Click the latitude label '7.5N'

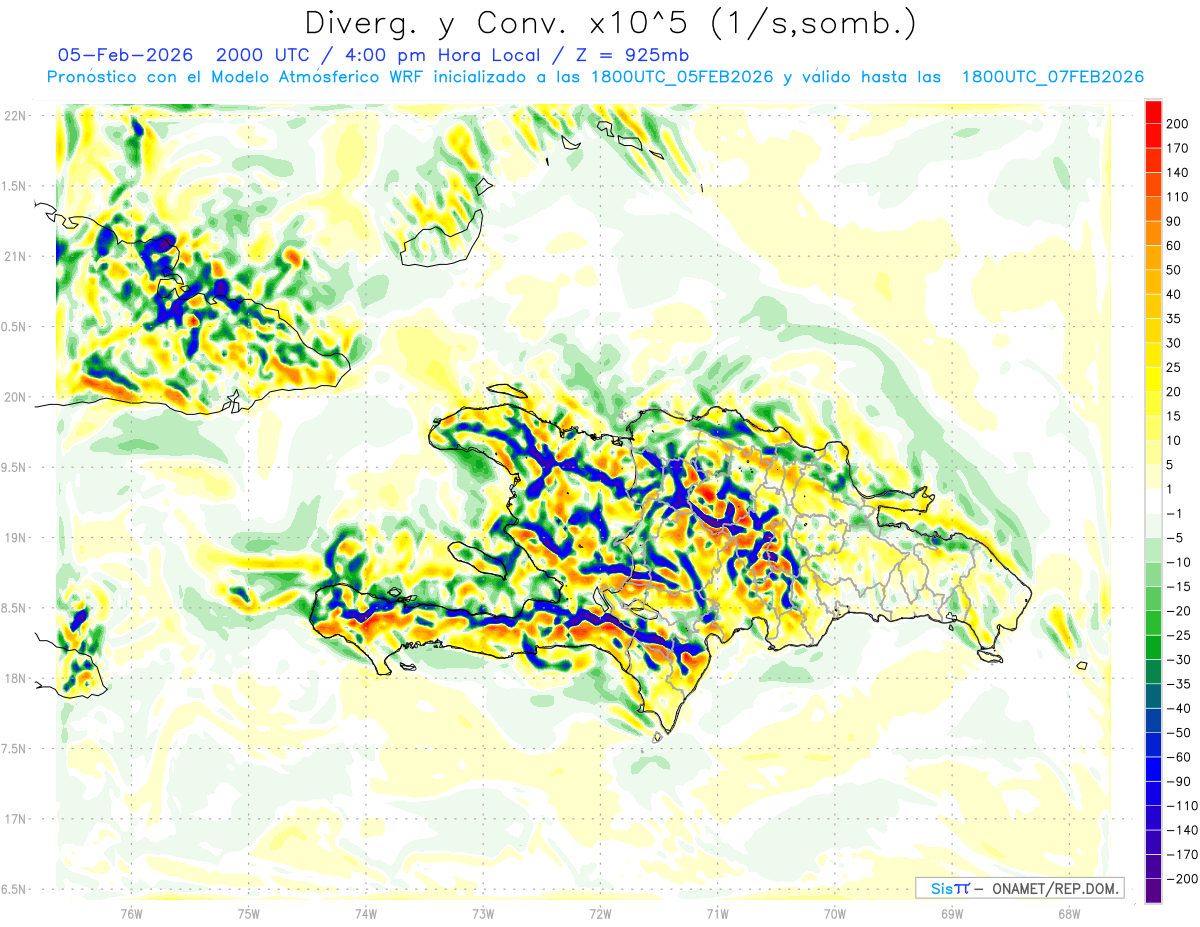point(14,748)
